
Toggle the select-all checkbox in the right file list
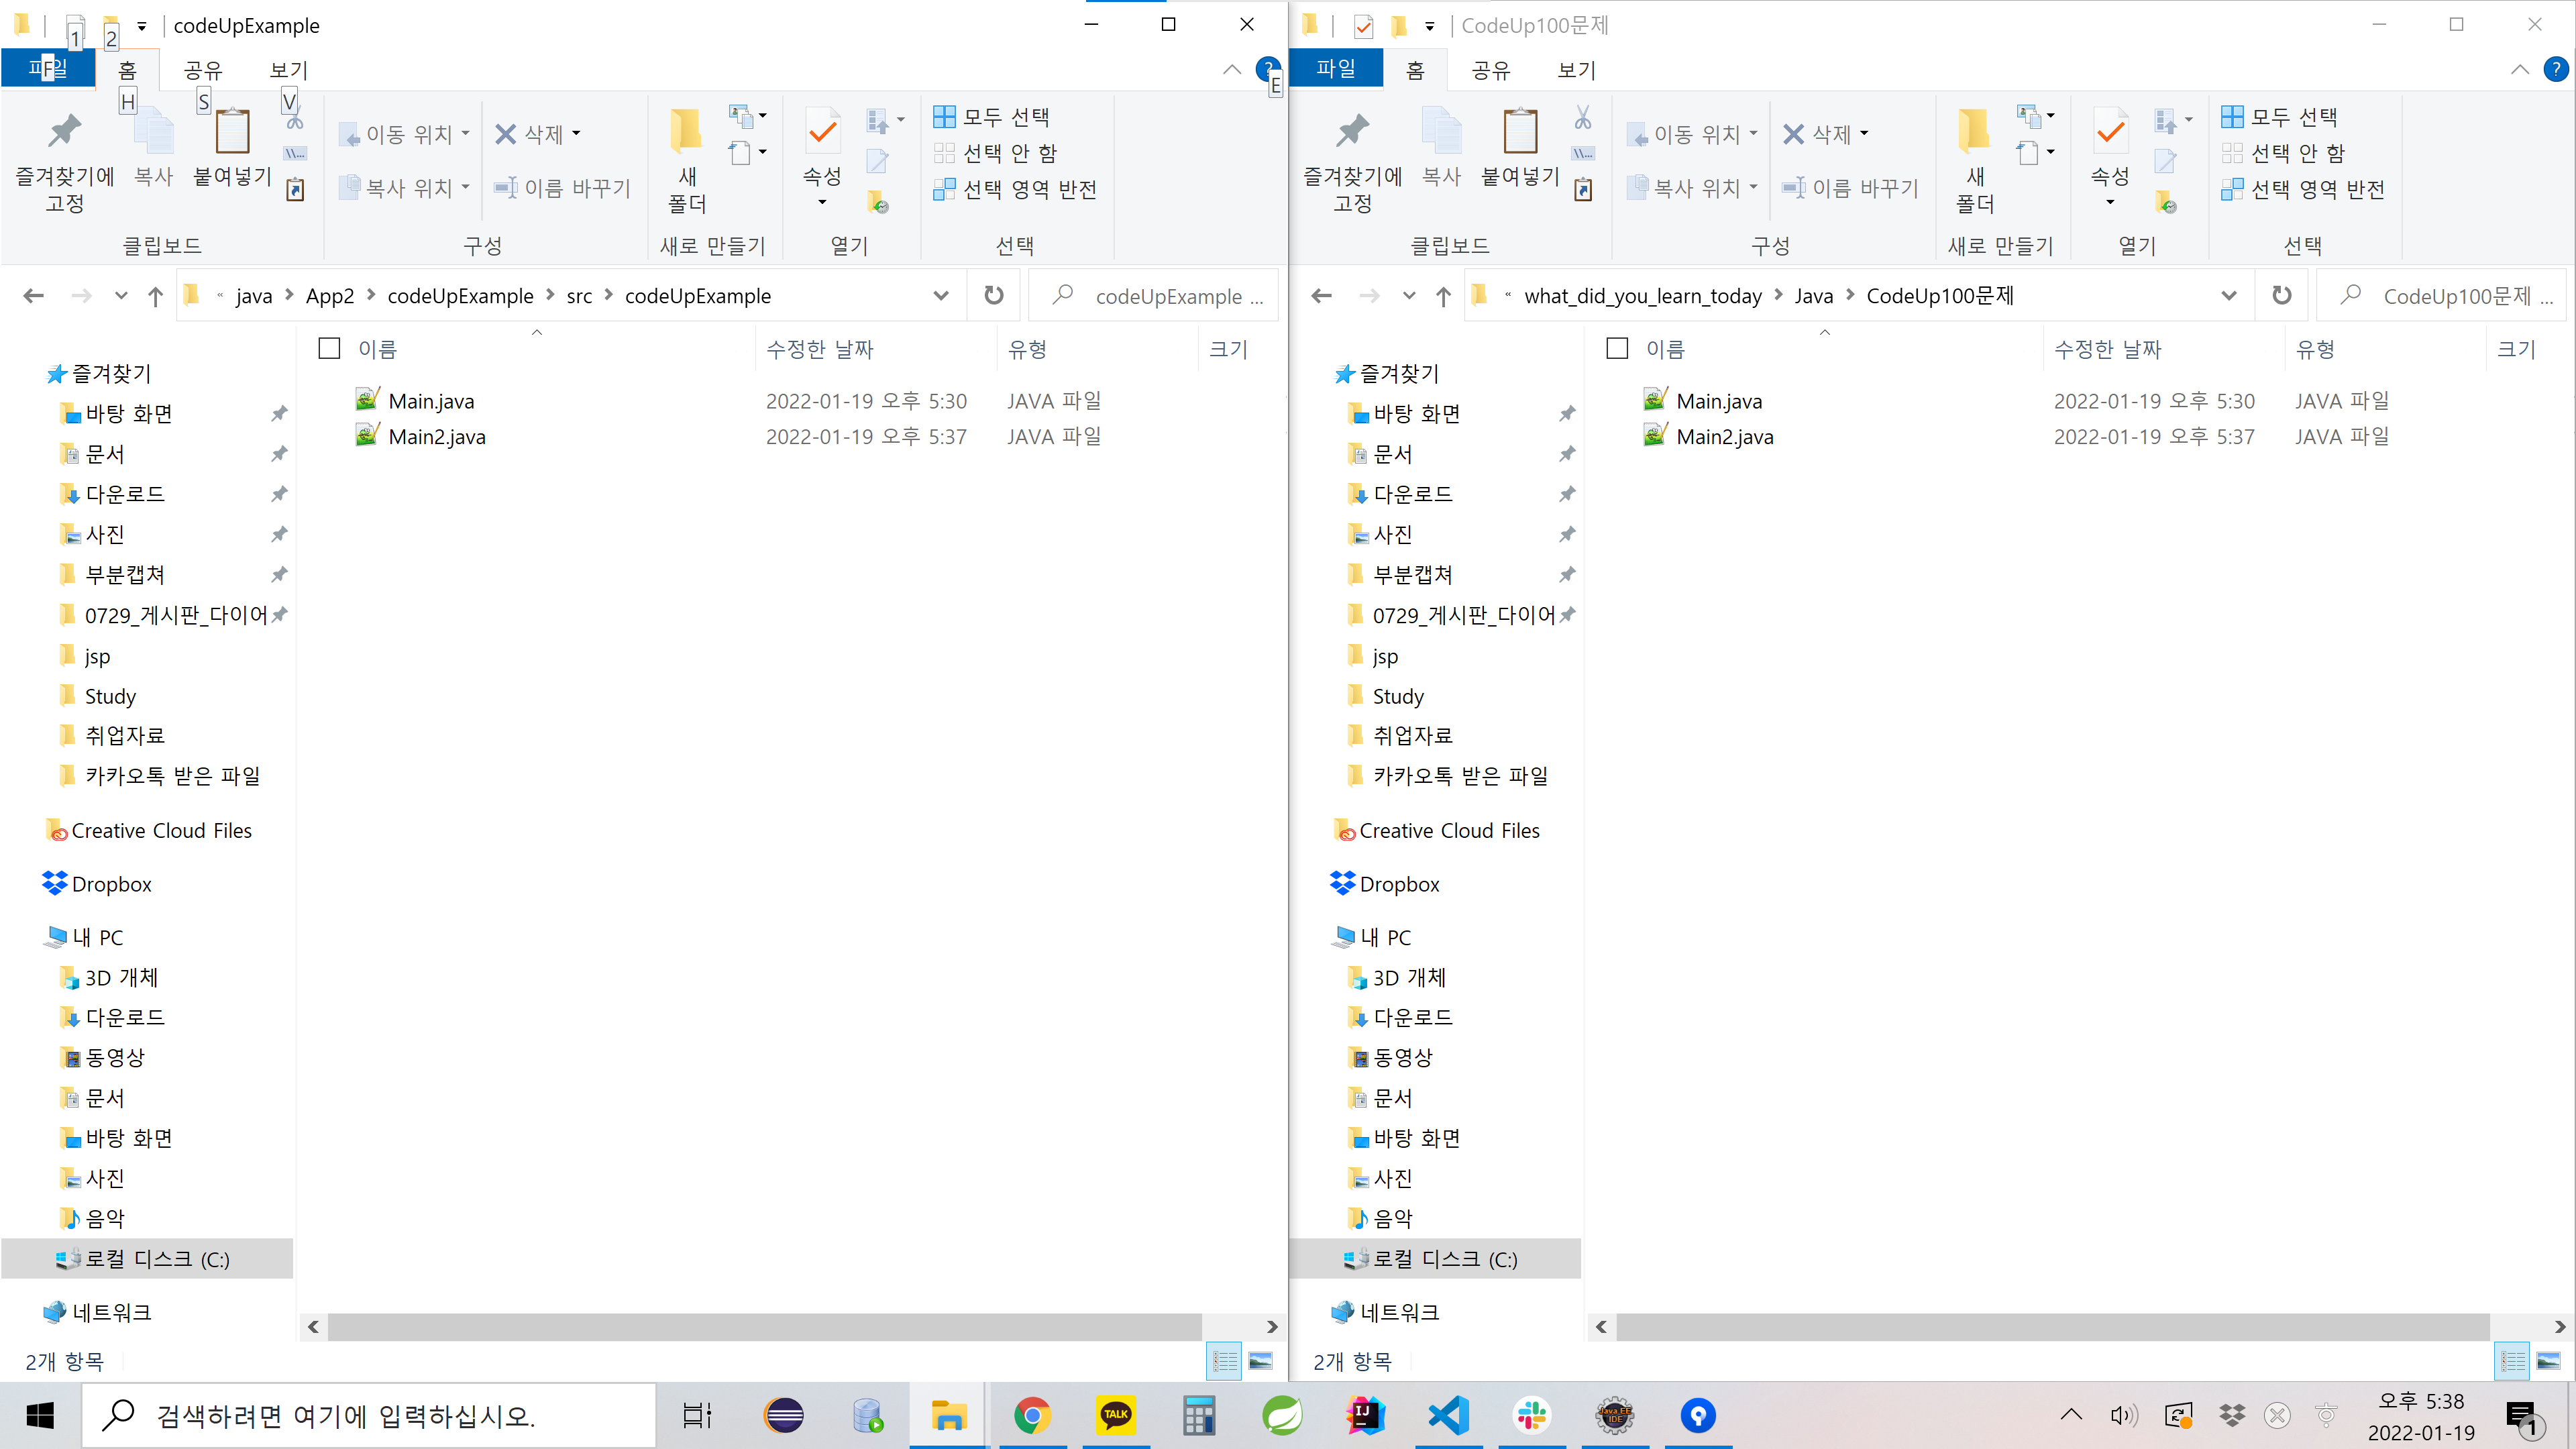click(x=1617, y=348)
